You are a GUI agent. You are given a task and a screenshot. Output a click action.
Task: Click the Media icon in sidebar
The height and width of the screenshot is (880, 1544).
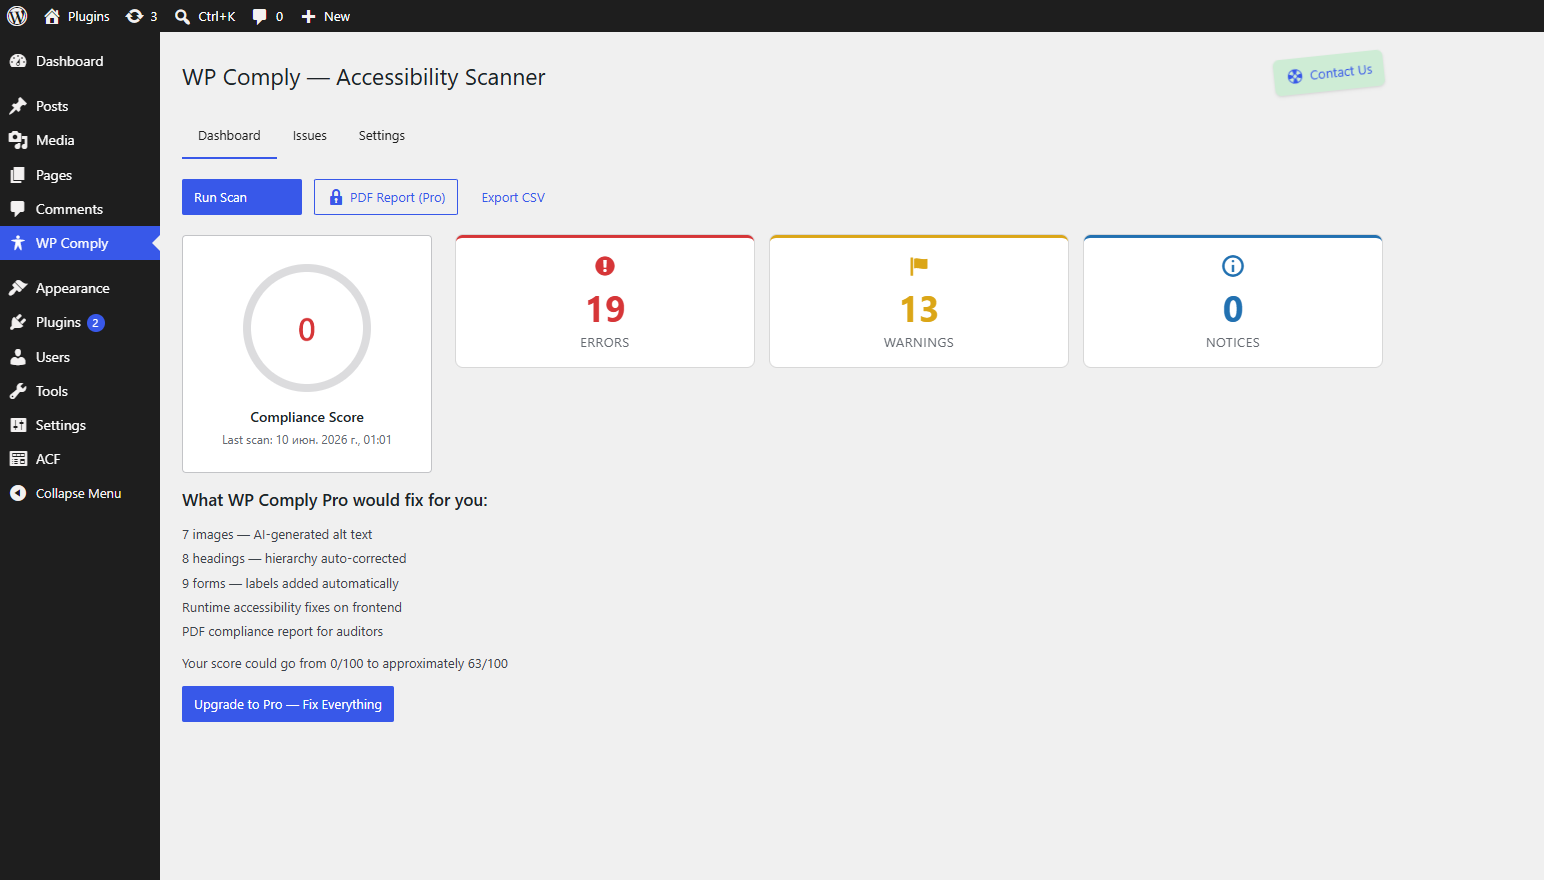[x=18, y=140]
